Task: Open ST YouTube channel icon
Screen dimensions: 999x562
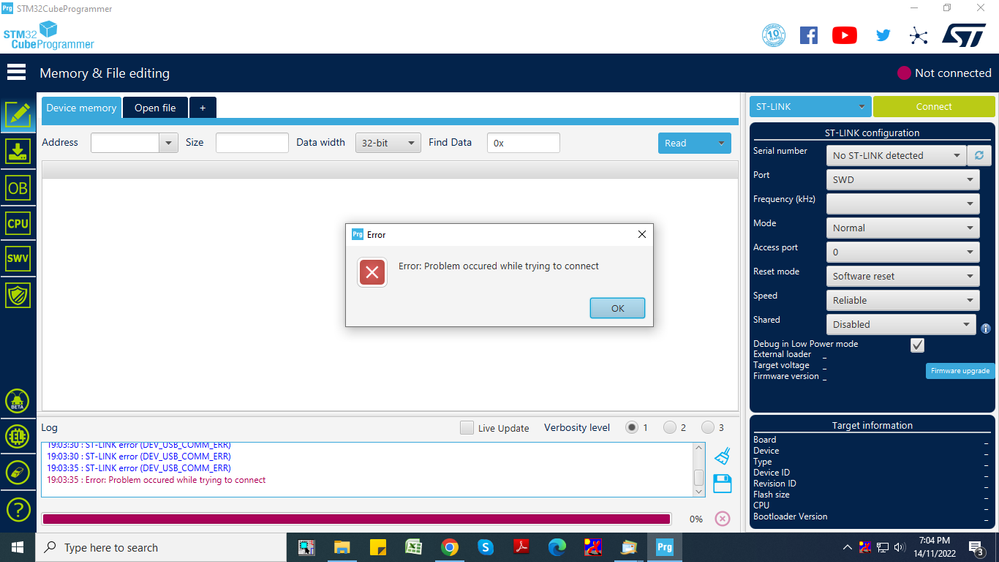Action: click(x=844, y=35)
